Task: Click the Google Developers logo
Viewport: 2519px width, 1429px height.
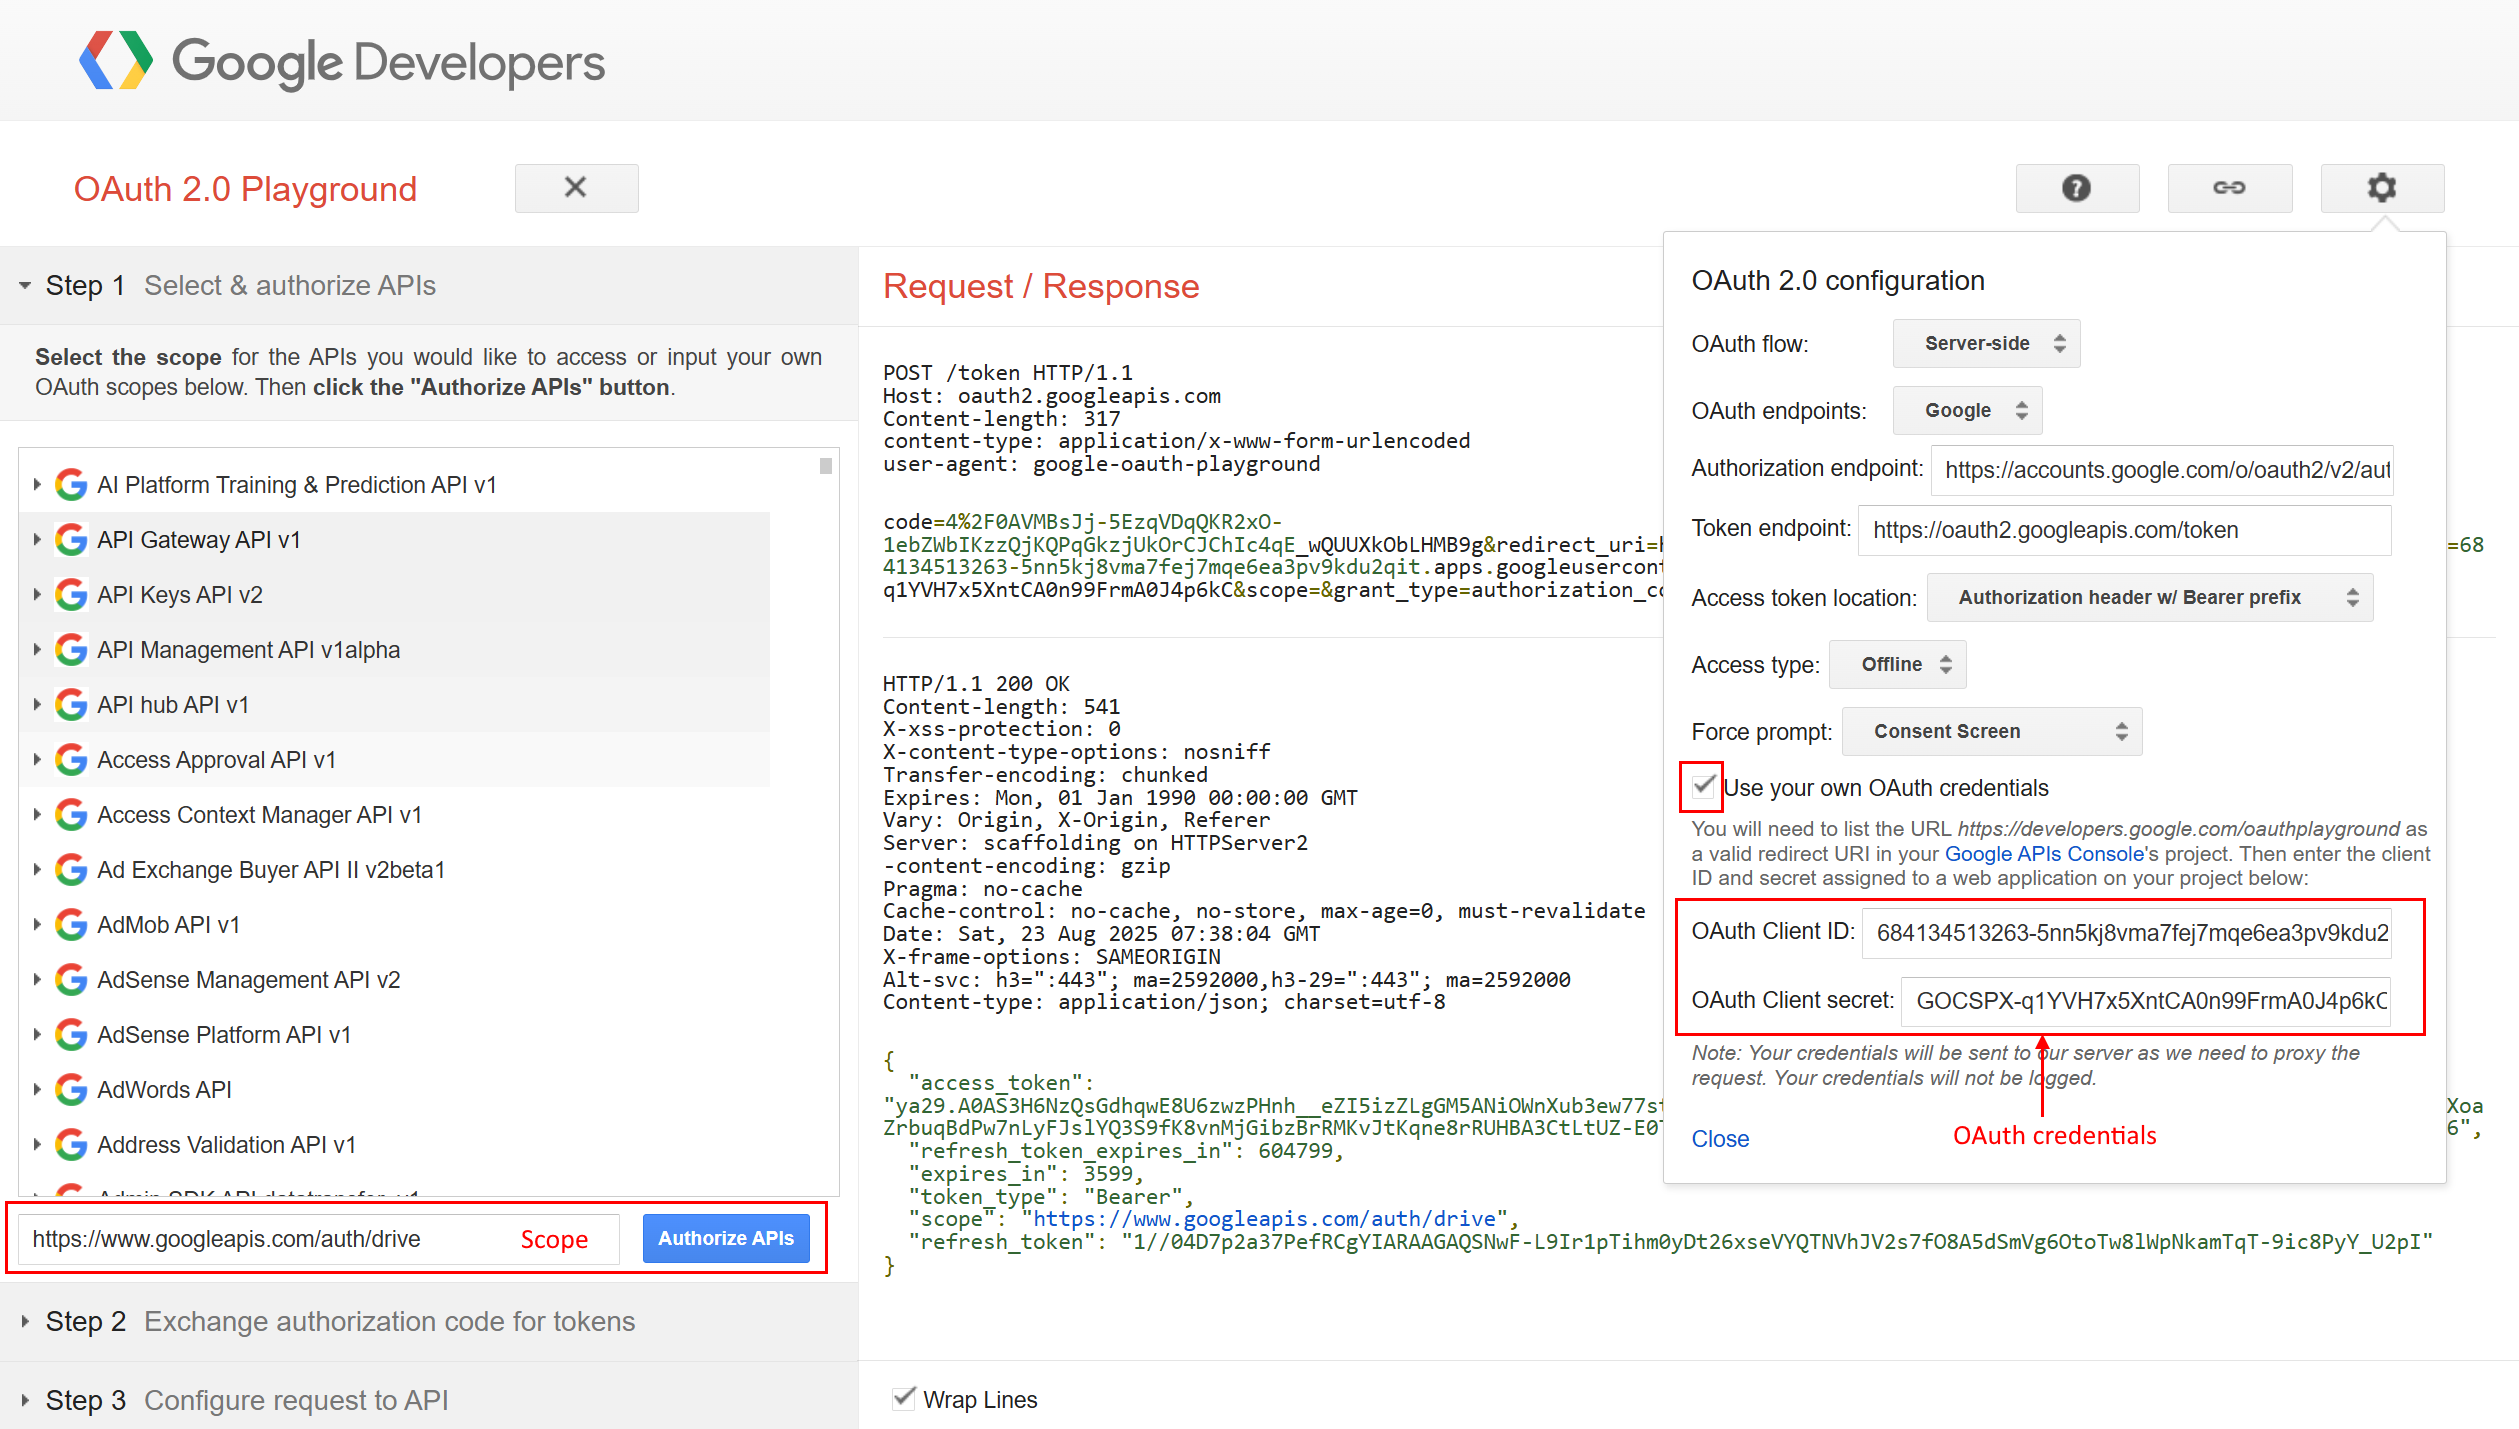Action: [x=342, y=62]
